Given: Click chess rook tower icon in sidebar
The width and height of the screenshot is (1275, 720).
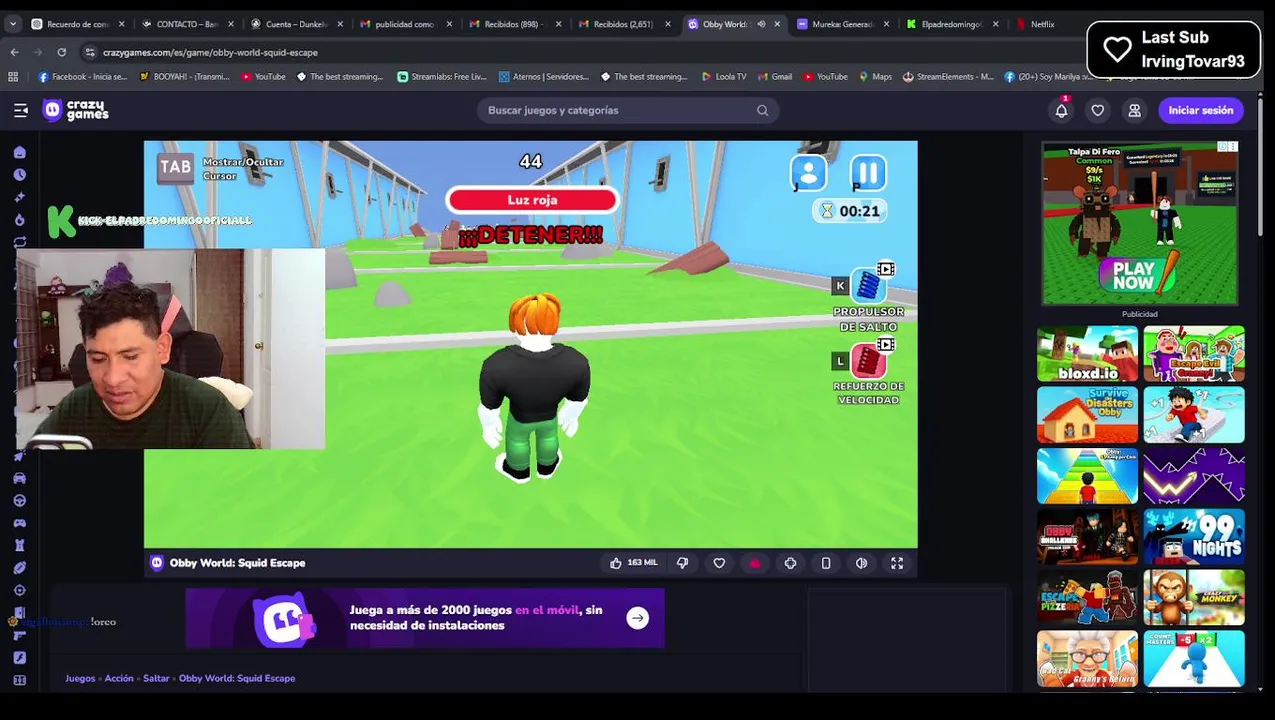Looking at the screenshot, I should 19,545.
